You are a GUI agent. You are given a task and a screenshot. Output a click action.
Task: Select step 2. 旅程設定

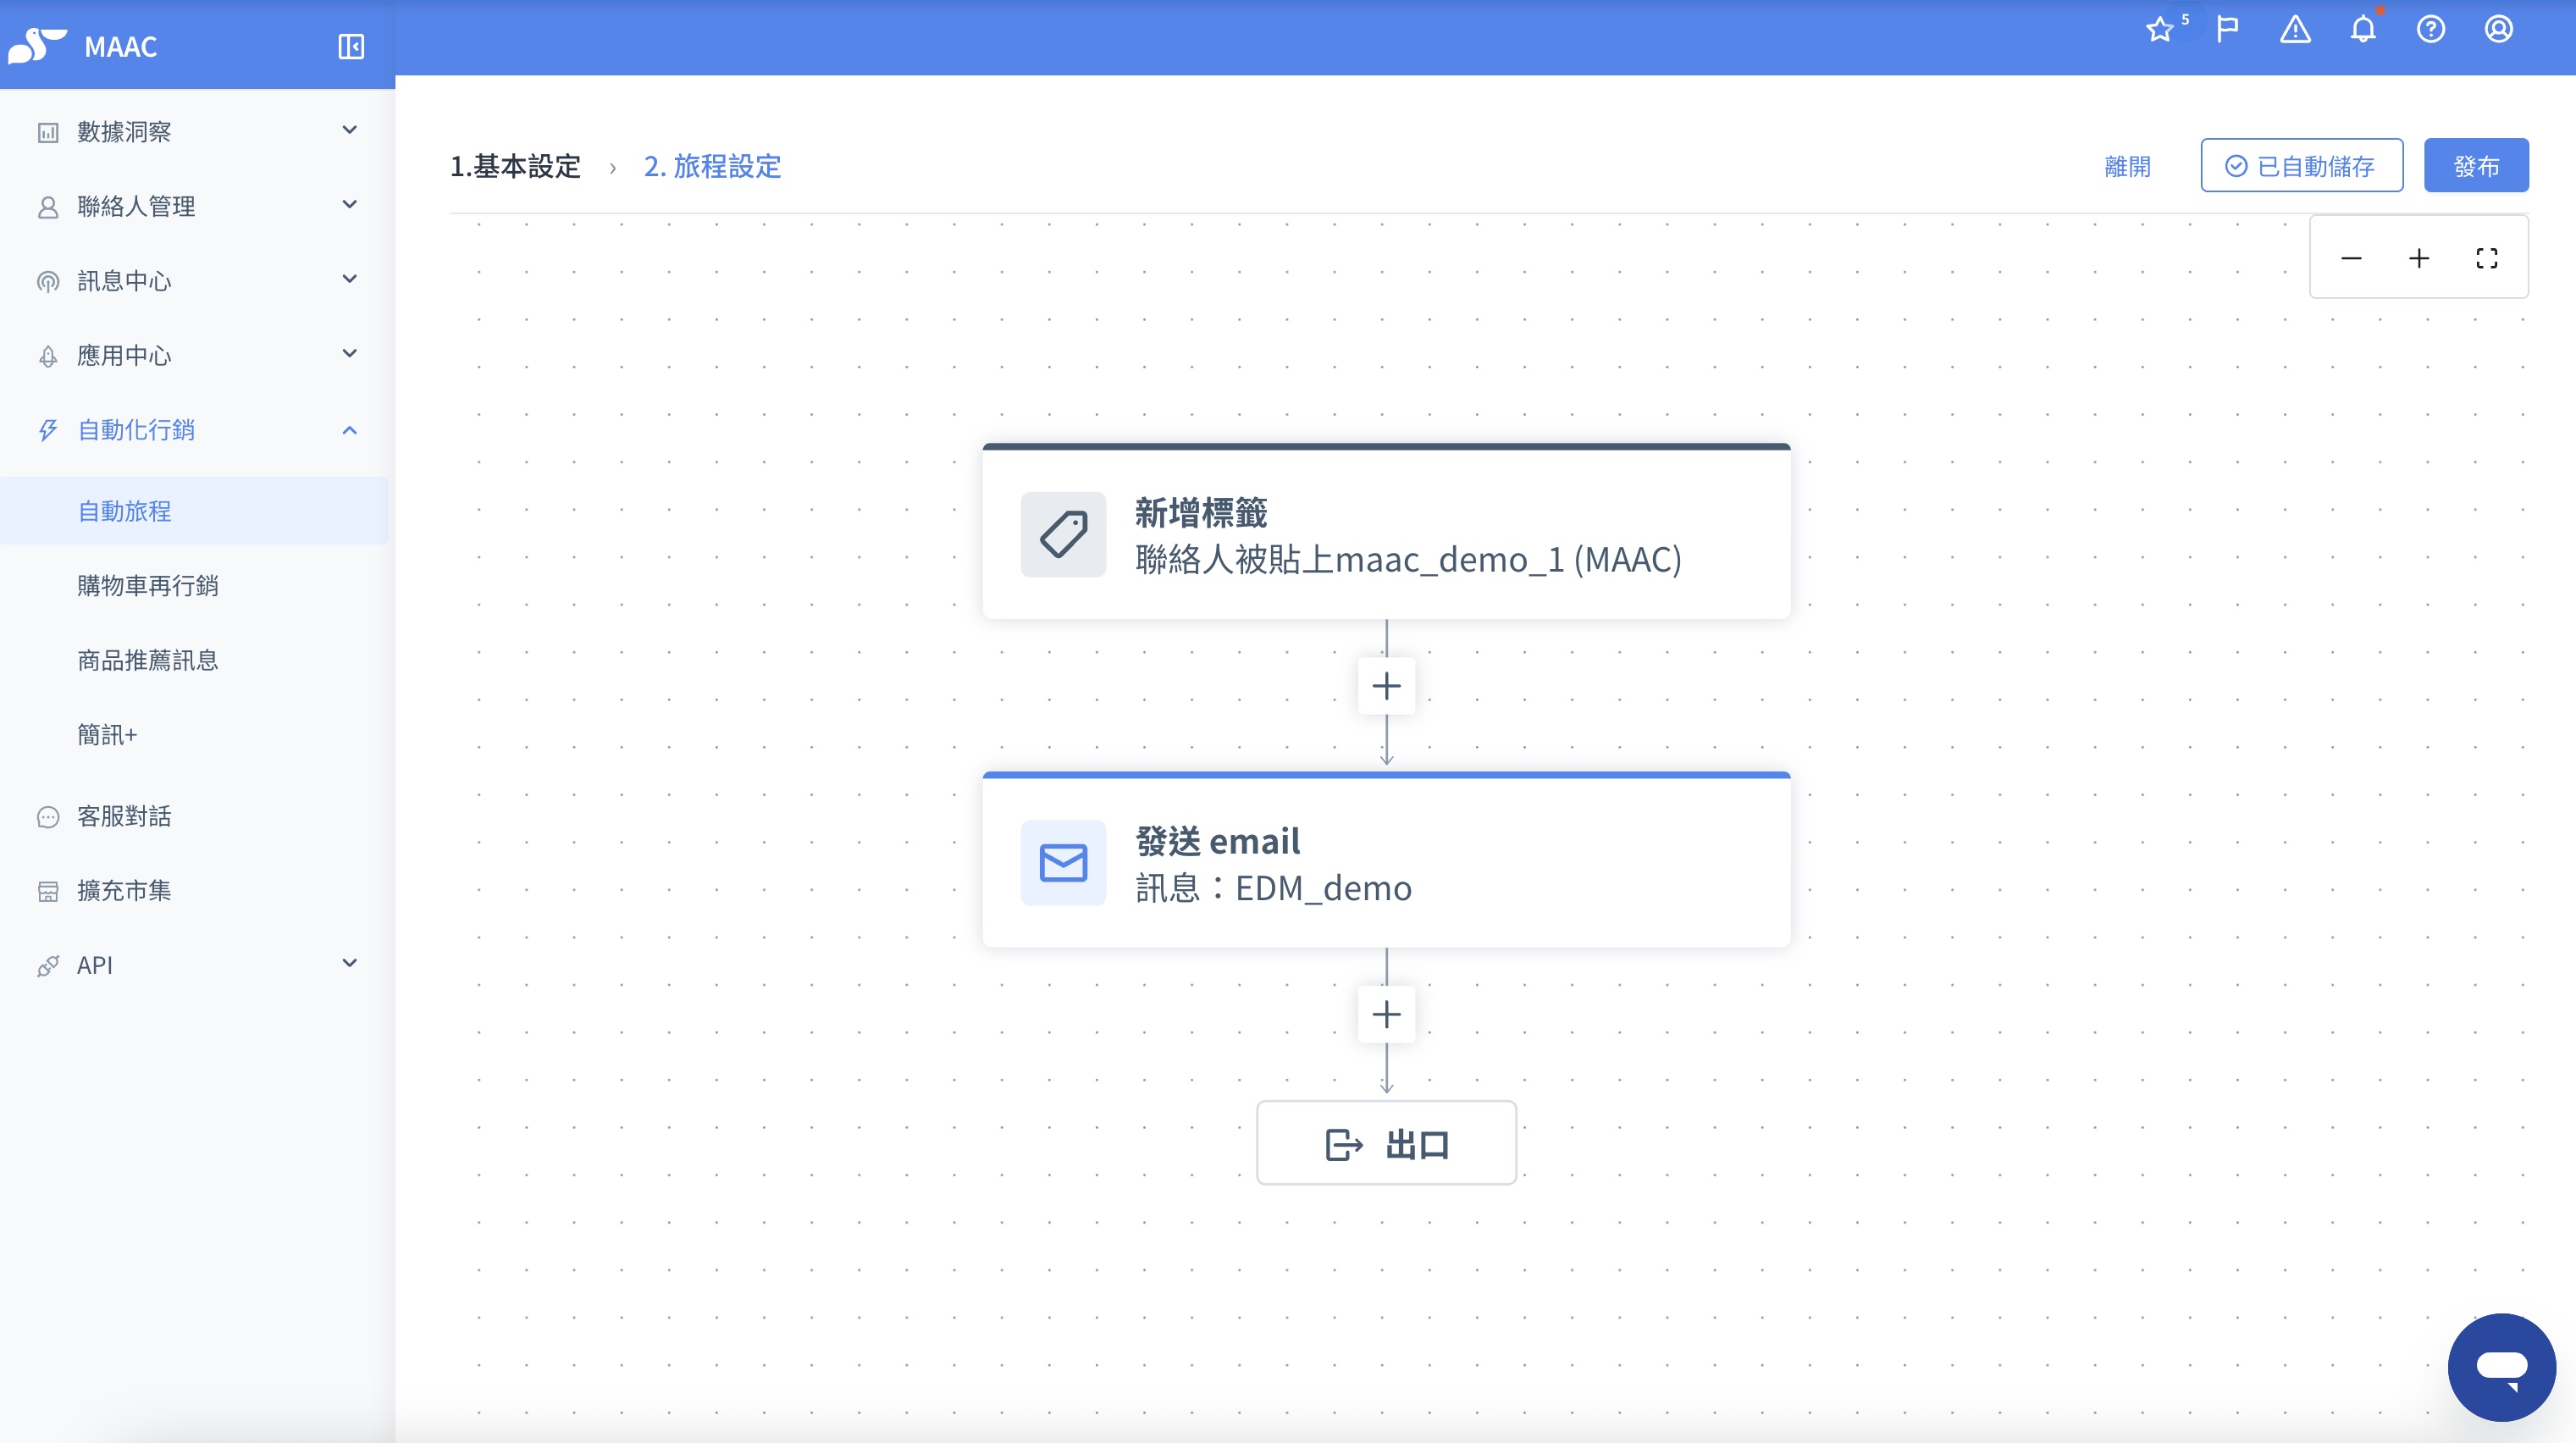pos(712,166)
